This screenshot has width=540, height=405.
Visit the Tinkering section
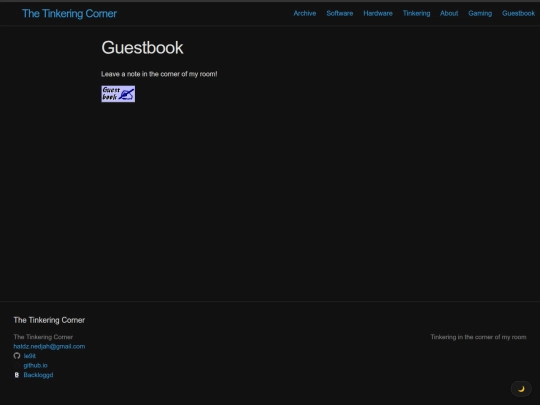point(416,13)
